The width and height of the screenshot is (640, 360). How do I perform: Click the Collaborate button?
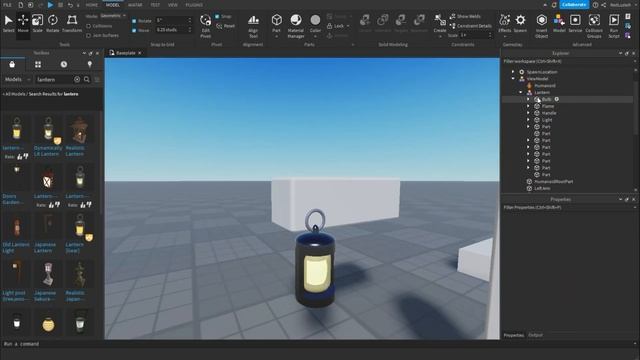pos(574,5)
